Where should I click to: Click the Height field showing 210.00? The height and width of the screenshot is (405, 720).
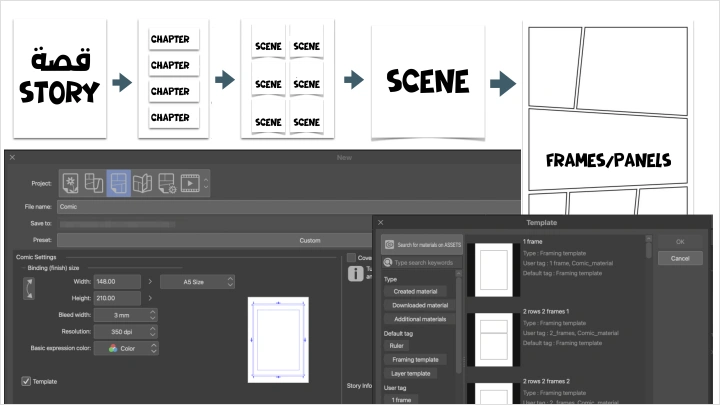[117, 298]
